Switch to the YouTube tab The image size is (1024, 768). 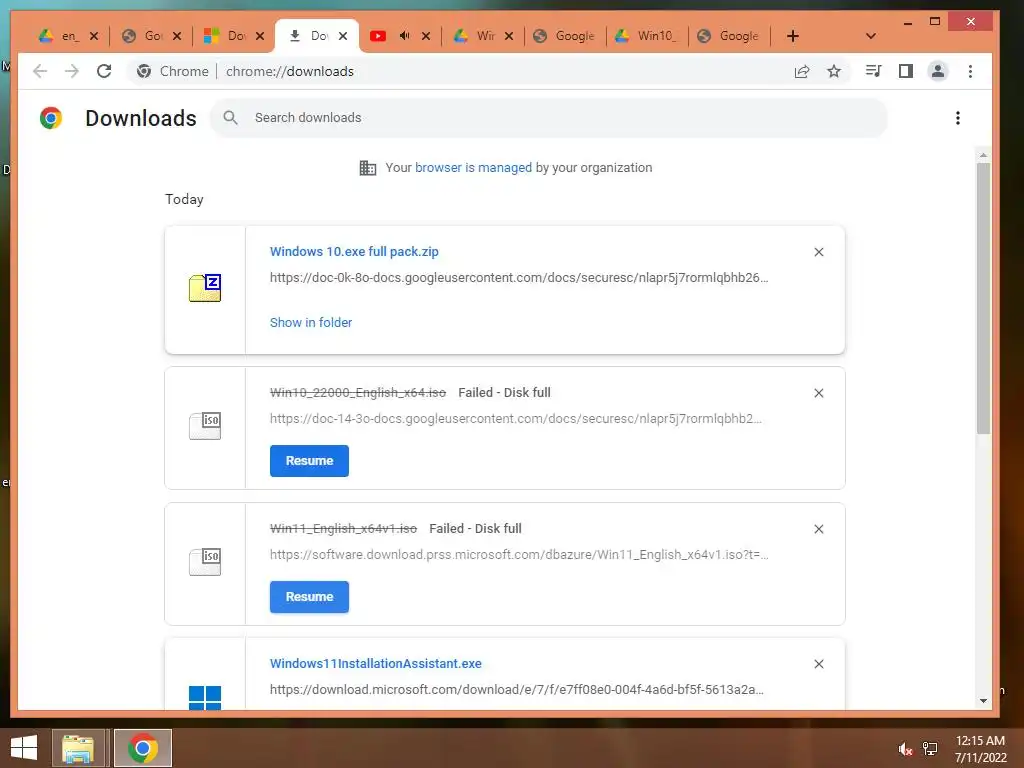click(378, 36)
